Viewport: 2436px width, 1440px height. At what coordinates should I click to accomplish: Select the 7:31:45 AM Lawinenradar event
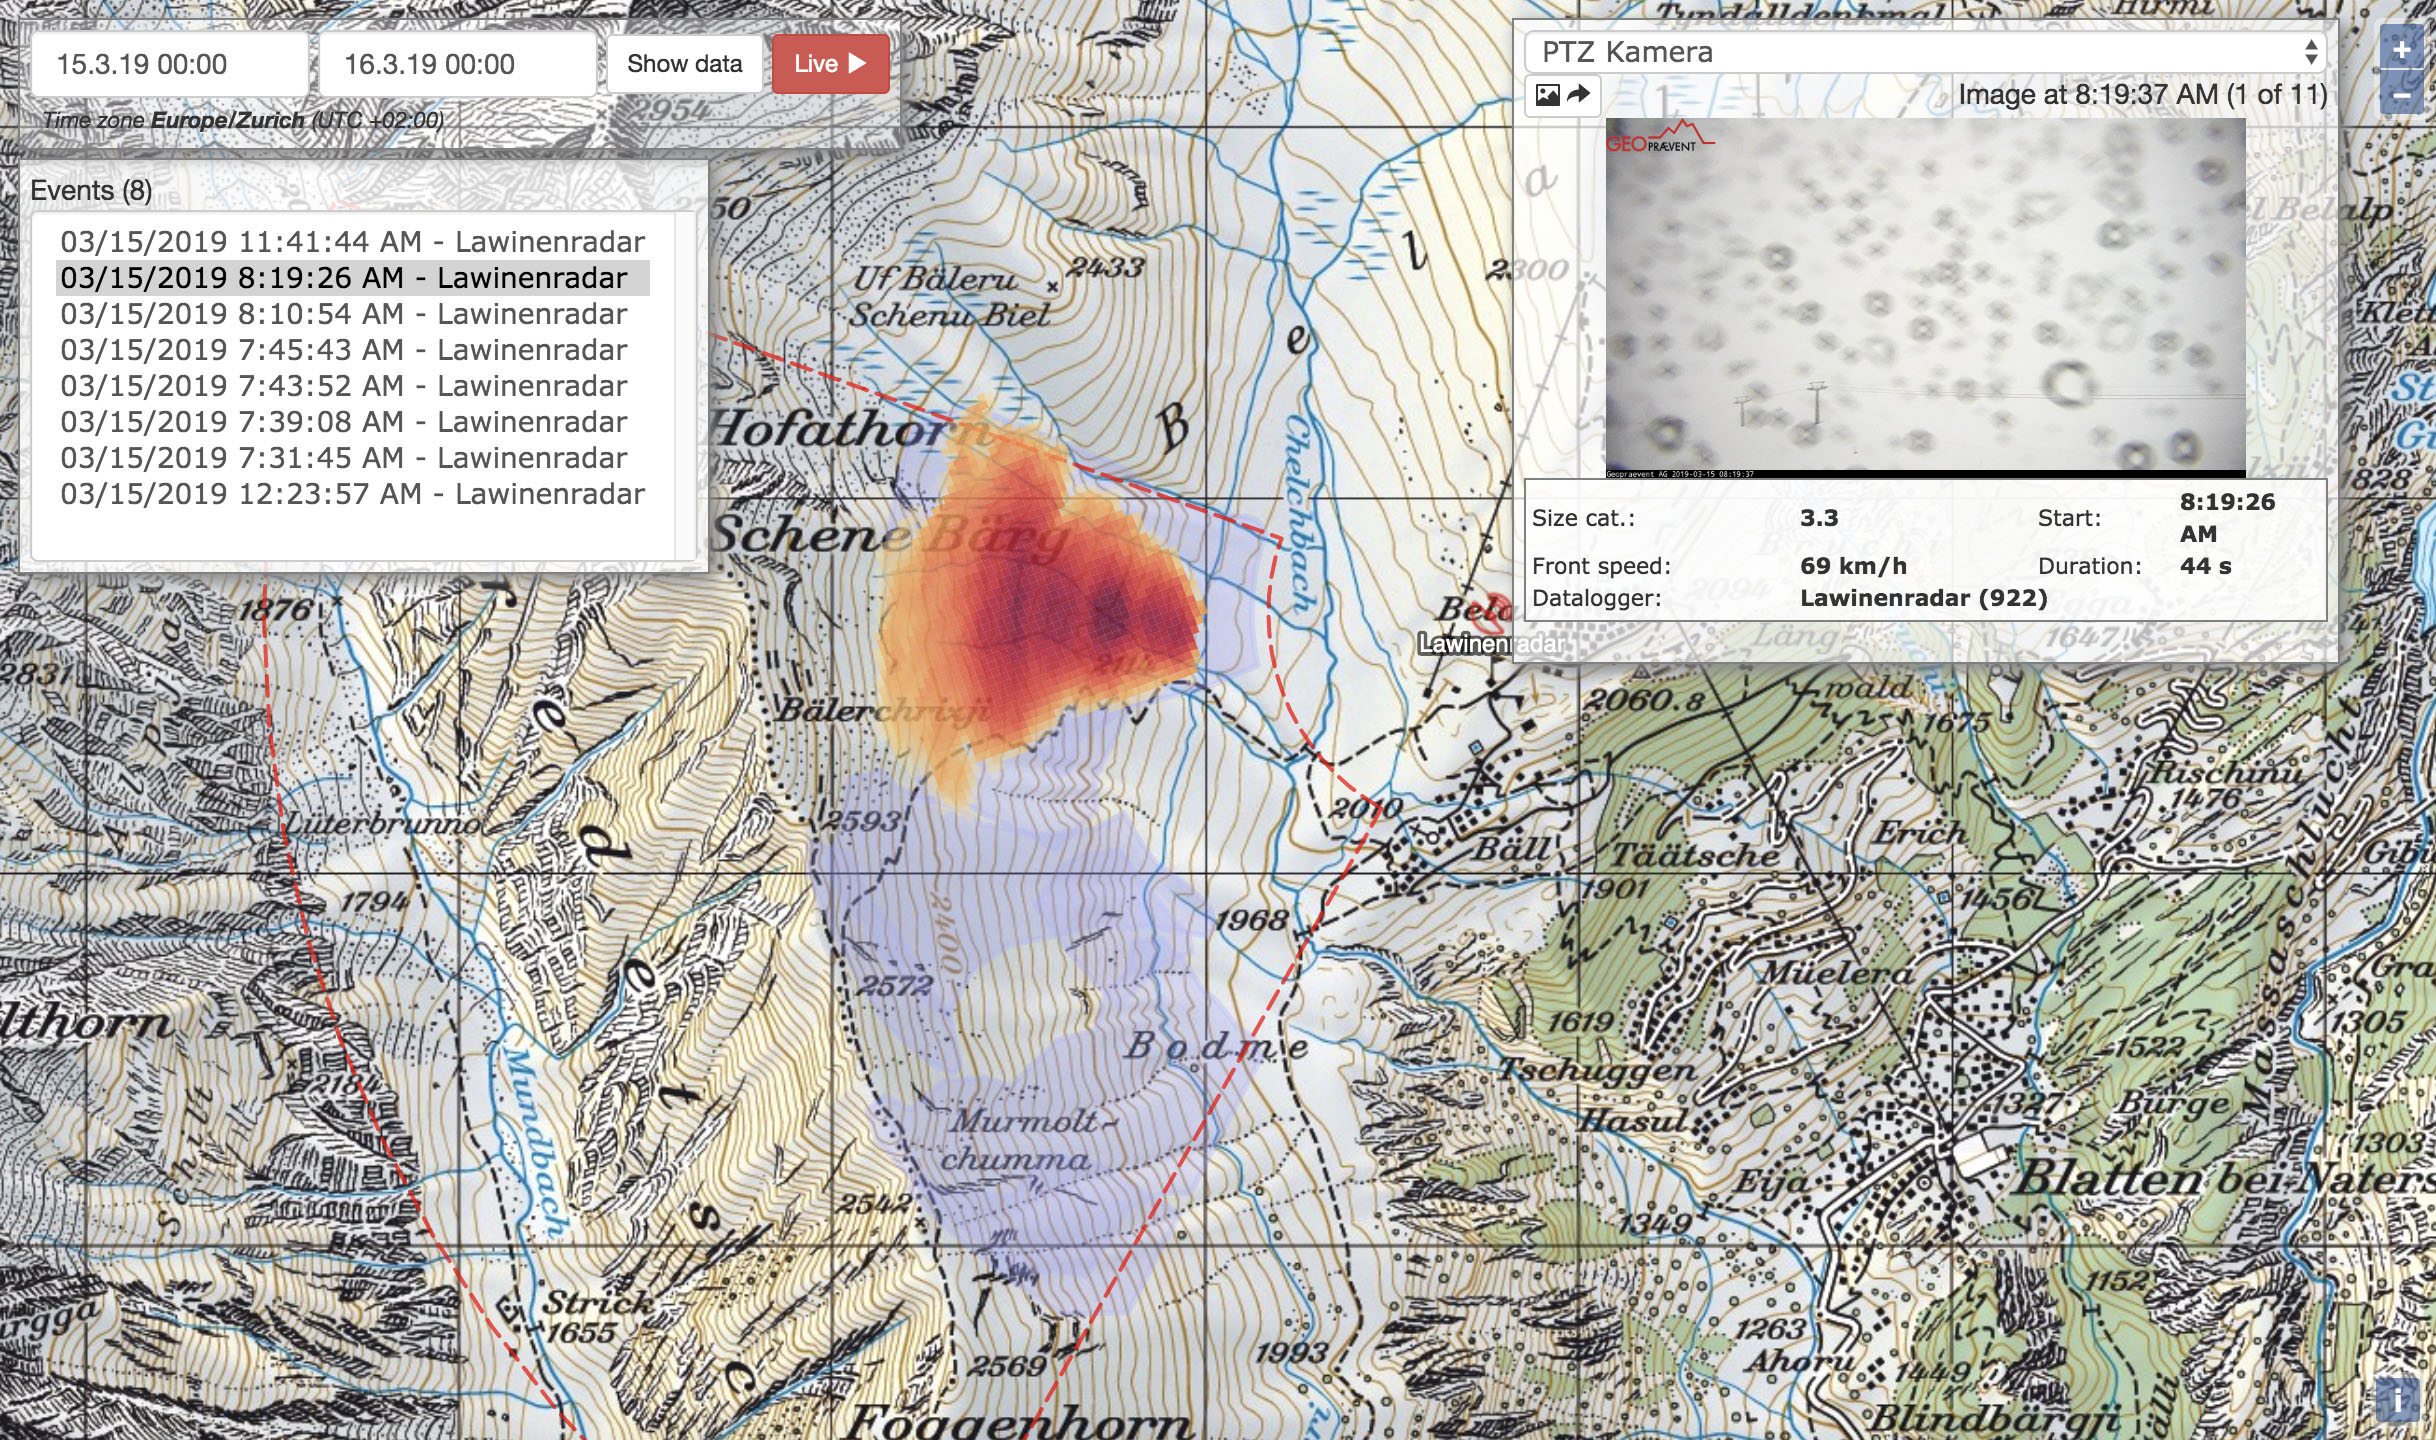pos(353,458)
